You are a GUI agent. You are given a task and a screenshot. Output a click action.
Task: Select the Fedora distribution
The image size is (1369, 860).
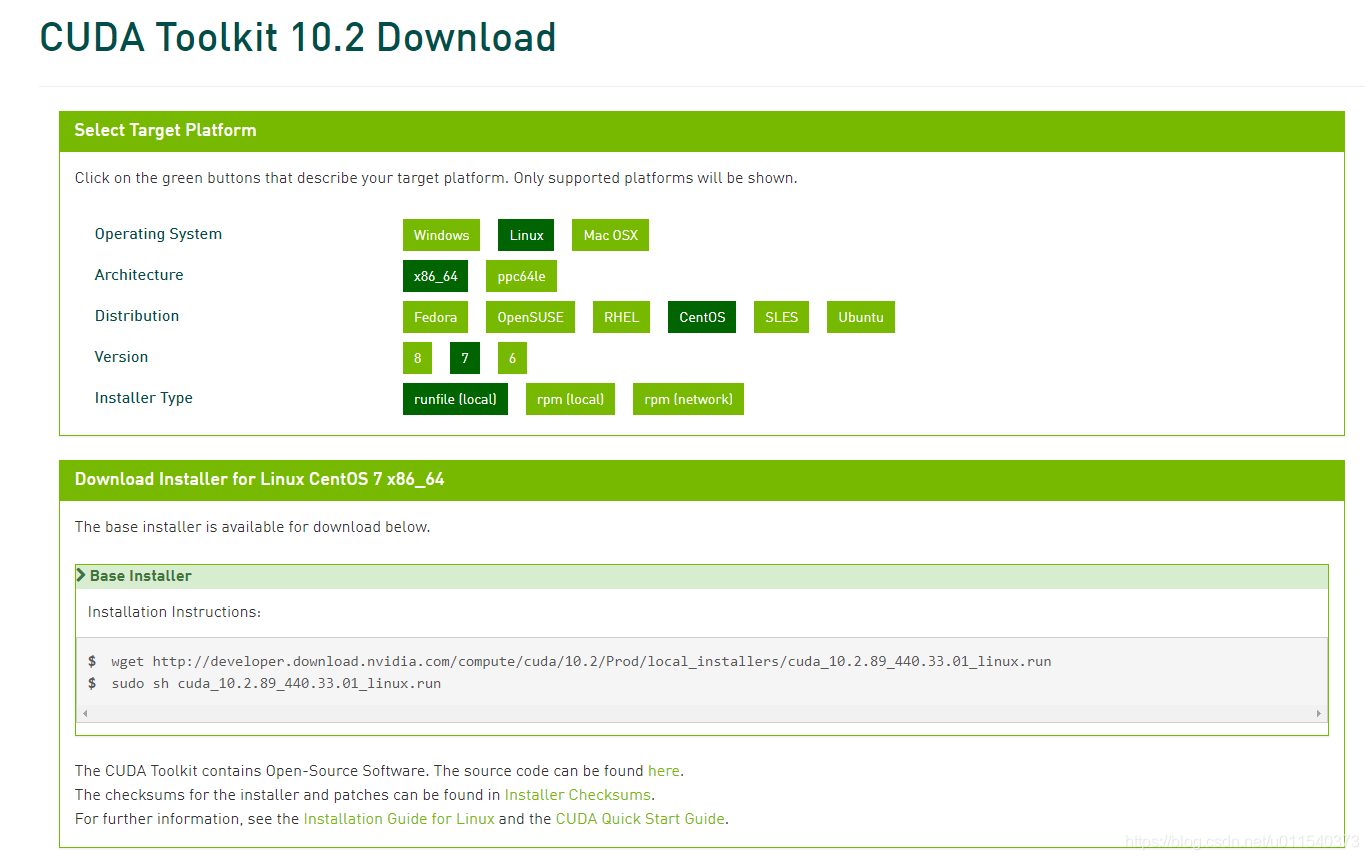[435, 317]
